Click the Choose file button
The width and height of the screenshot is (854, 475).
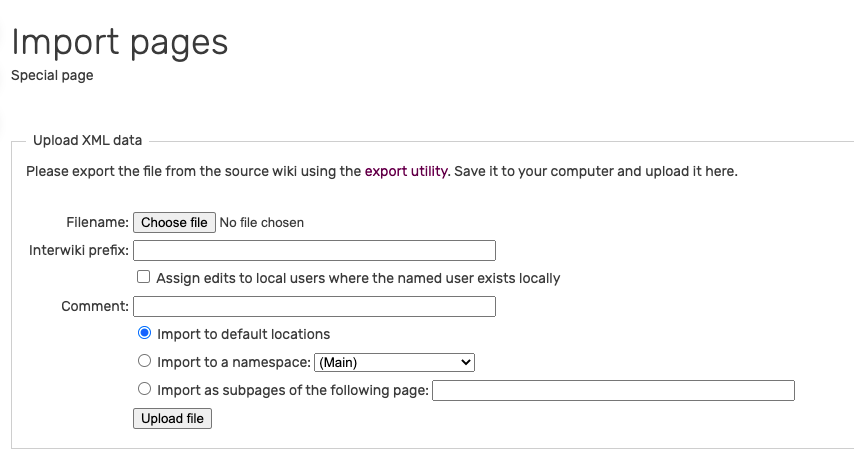pyautogui.click(x=174, y=222)
